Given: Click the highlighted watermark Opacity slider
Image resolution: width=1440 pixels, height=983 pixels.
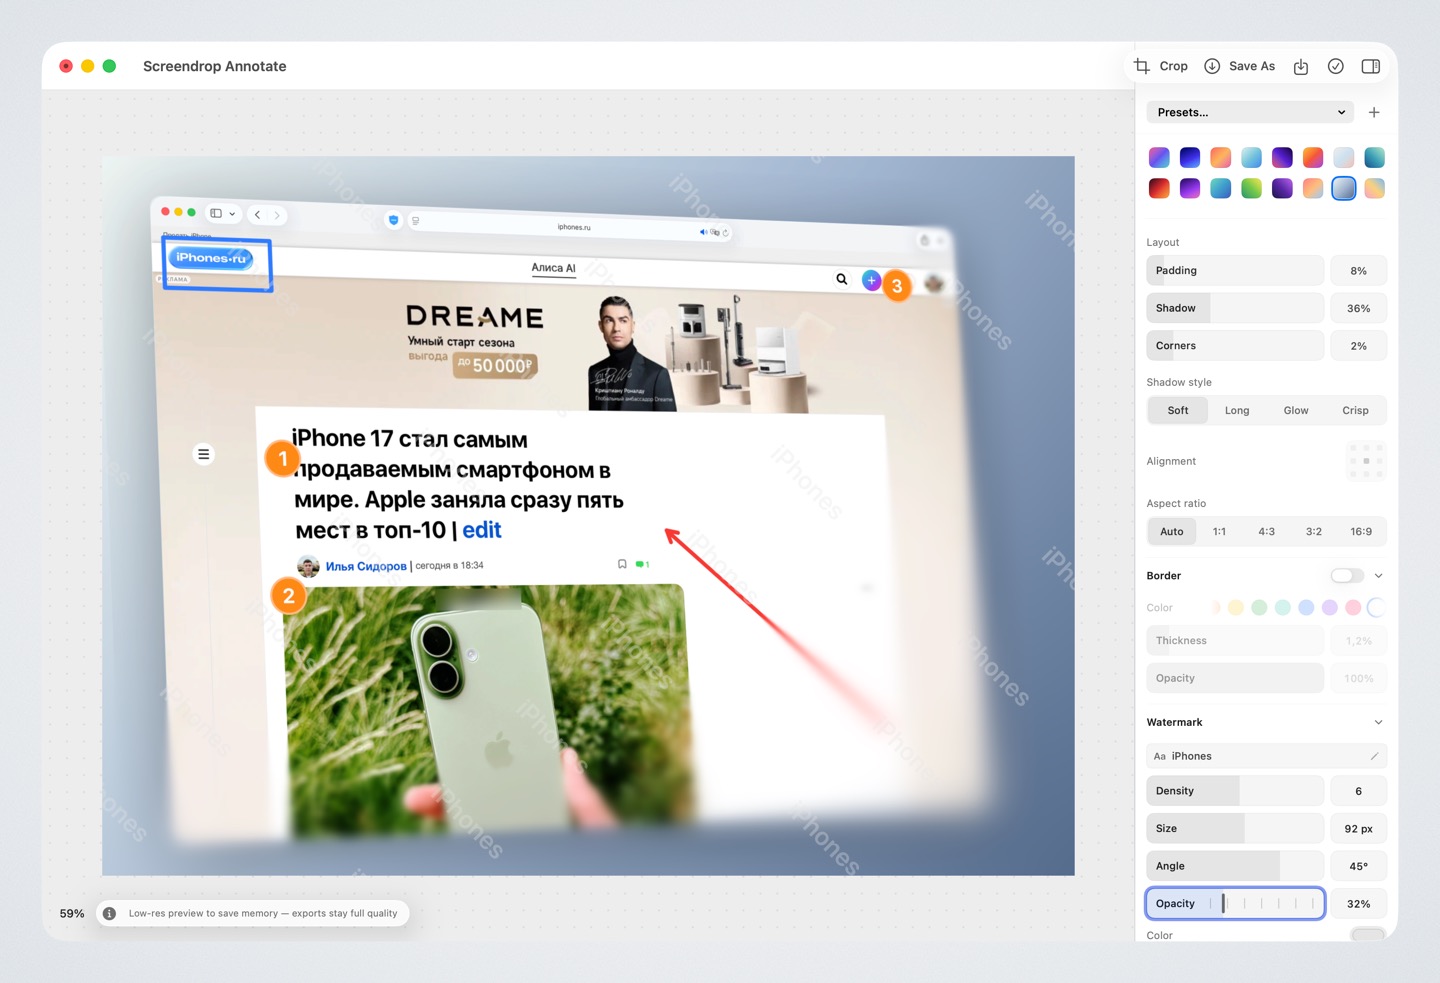Looking at the screenshot, I should (x=1235, y=903).
